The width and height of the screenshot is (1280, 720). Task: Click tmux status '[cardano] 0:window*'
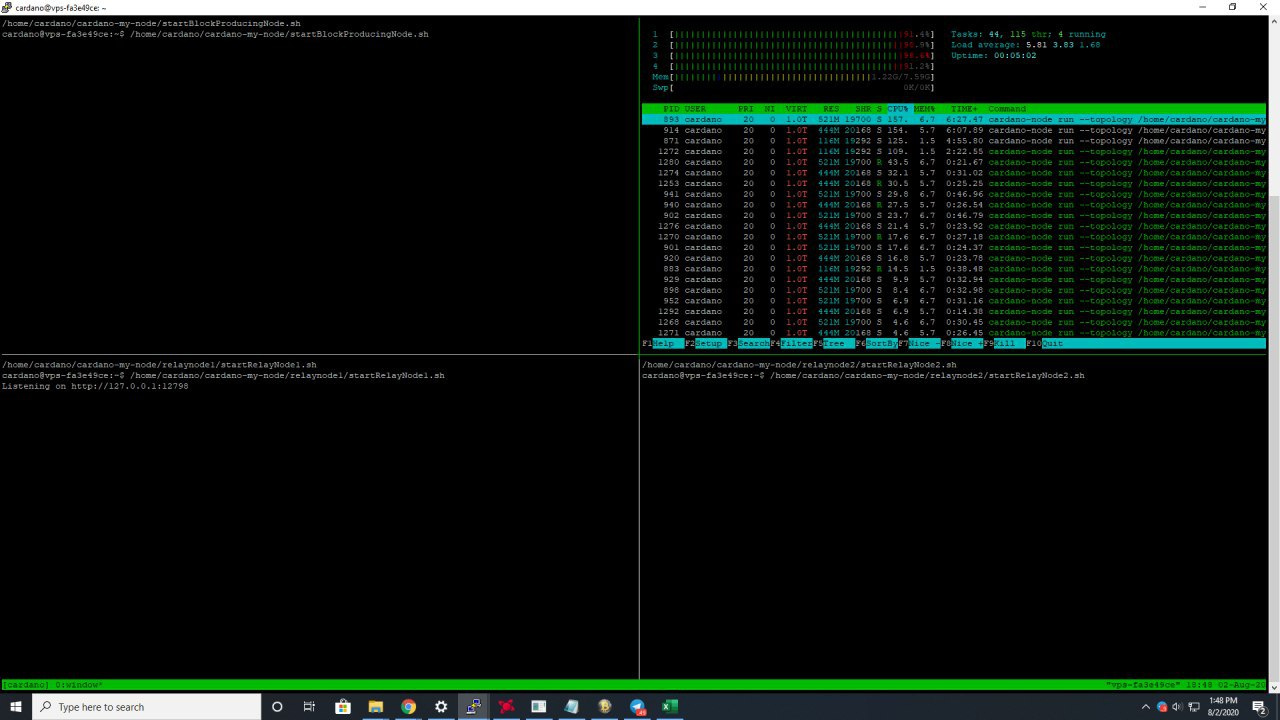click(52, 685)
